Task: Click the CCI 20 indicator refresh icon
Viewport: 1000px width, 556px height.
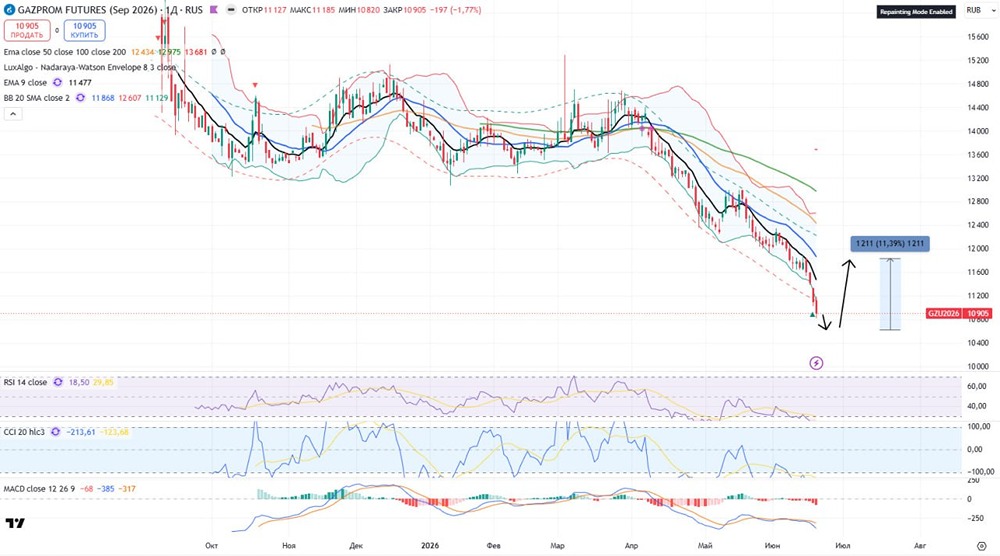Action: (55, 432)
